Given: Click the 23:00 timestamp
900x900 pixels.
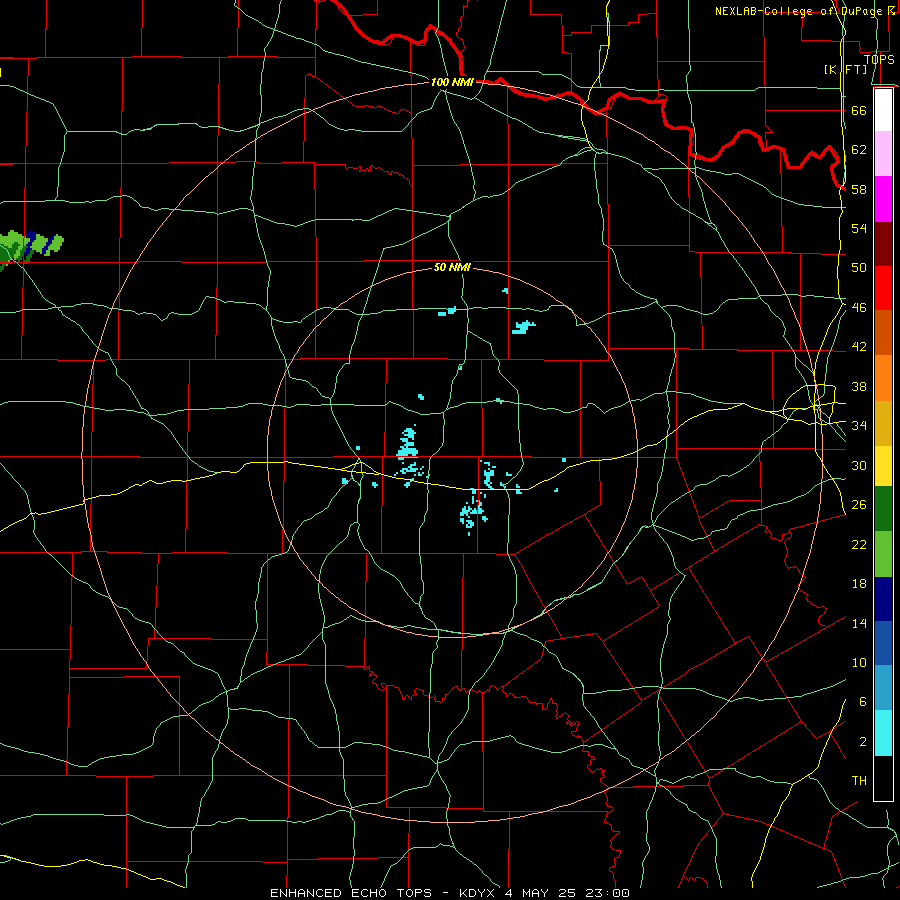Looking at the screenshot, I should [607, 893].
